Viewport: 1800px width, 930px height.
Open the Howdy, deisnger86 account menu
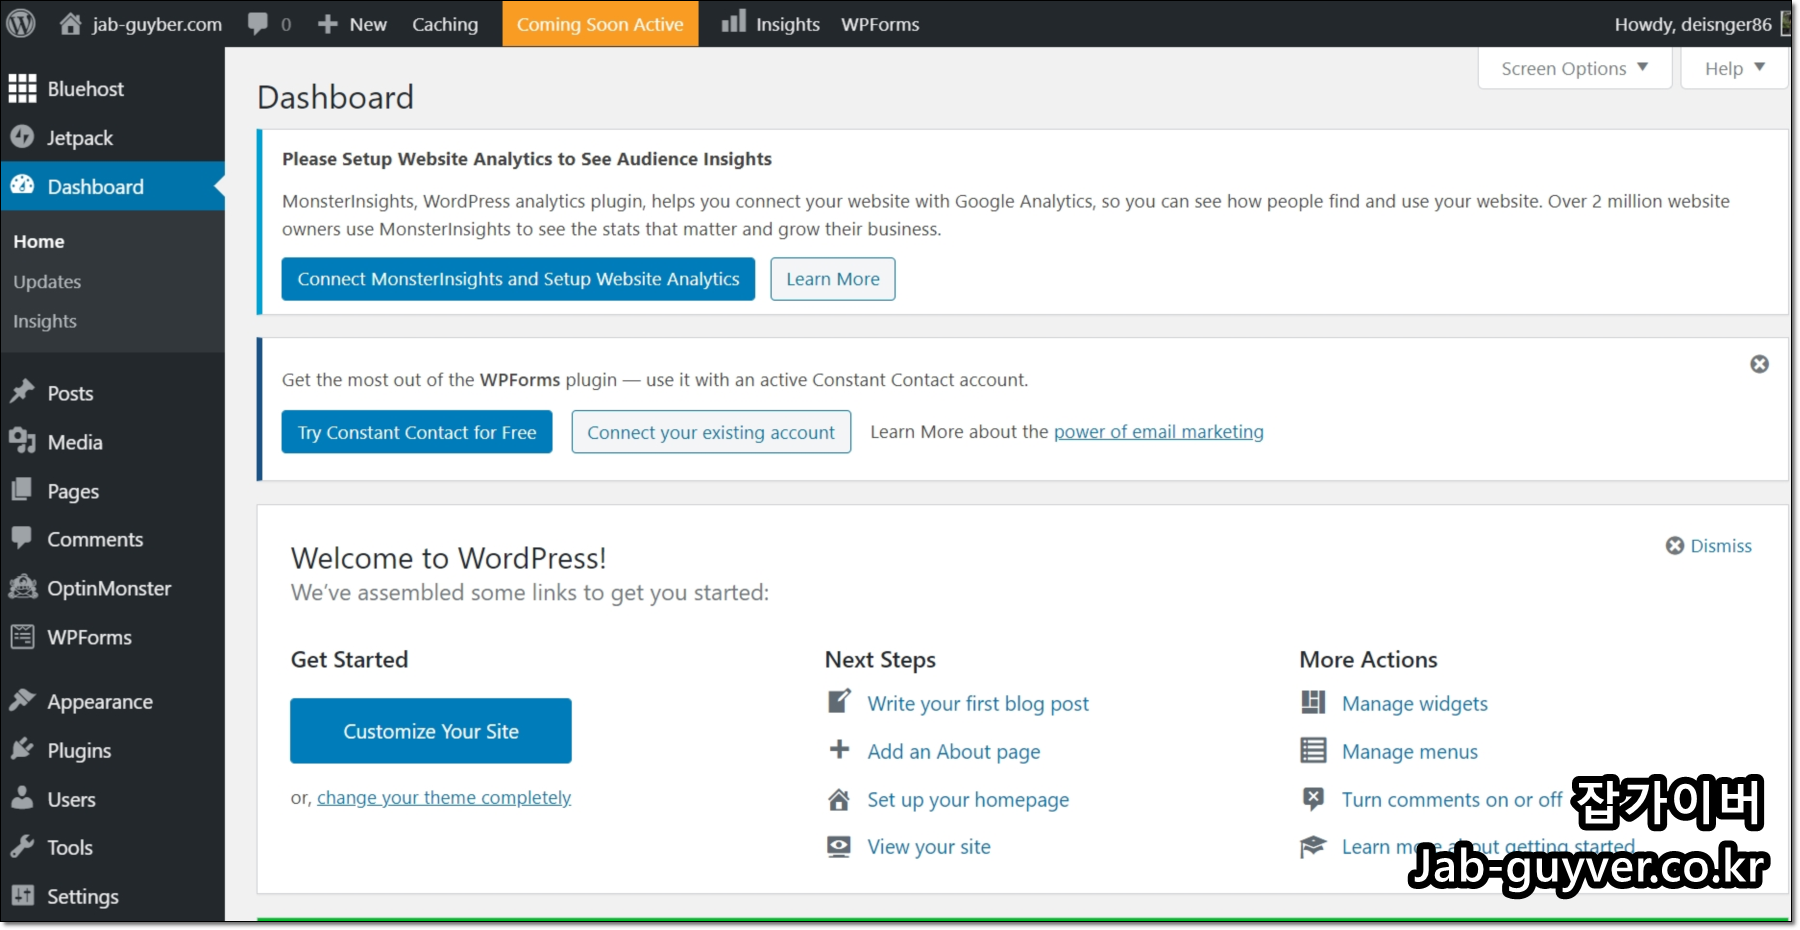pos(1701,24)
